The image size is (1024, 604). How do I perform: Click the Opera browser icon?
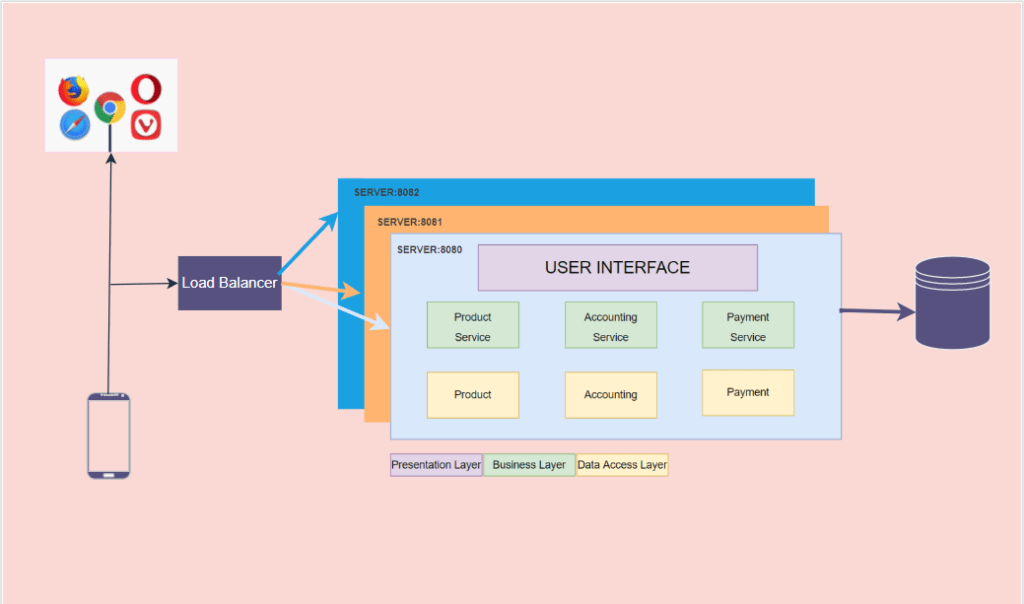coord(147,90)
